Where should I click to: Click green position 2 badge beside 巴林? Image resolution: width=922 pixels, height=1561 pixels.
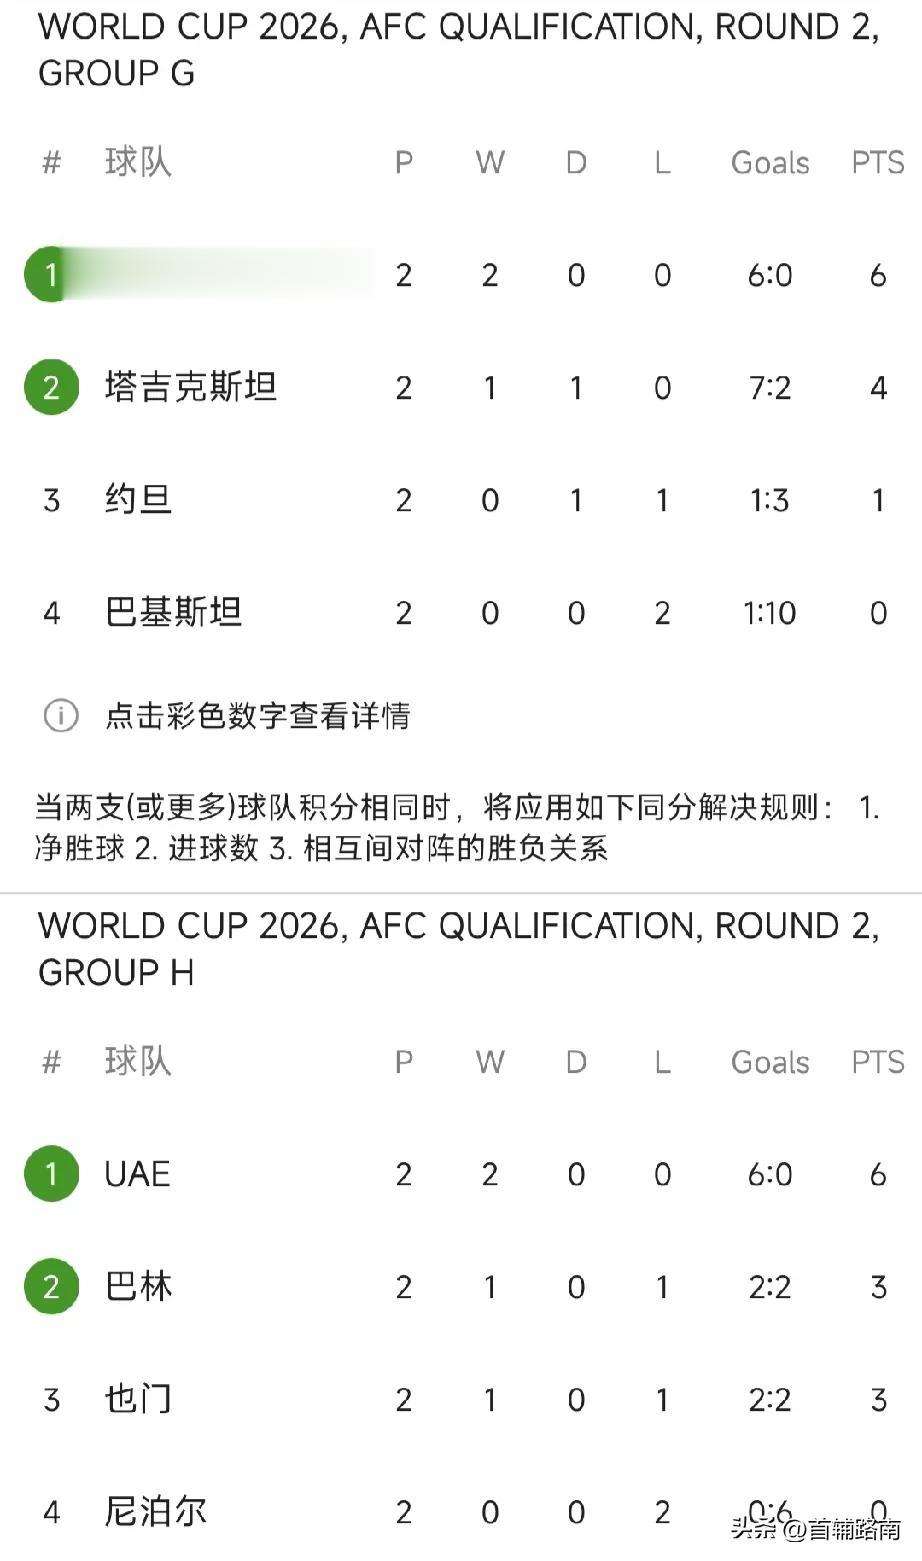tap(51, 1287)
